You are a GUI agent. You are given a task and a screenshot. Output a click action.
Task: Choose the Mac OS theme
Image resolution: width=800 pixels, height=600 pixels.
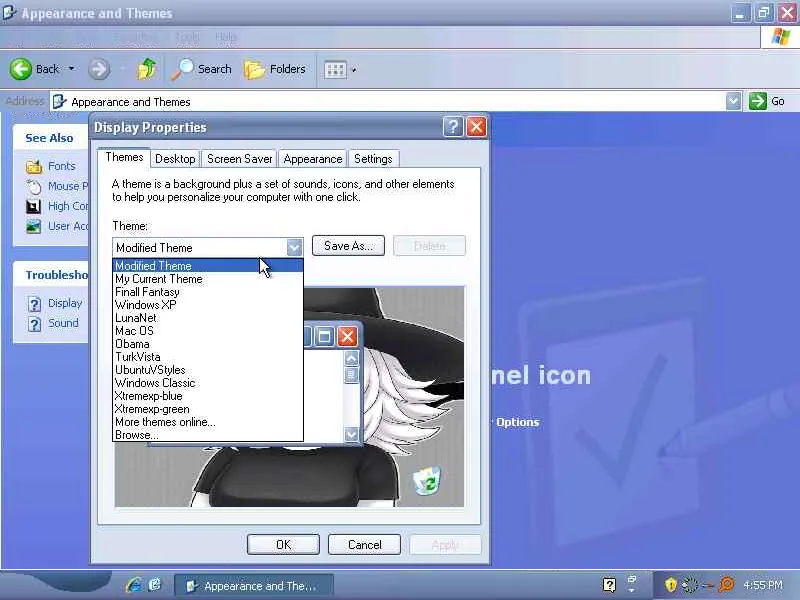[208, 331]
